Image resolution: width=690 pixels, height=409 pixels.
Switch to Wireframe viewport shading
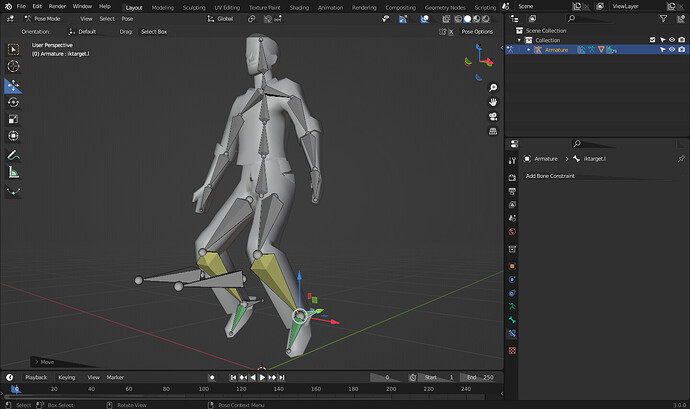(458, 19)
